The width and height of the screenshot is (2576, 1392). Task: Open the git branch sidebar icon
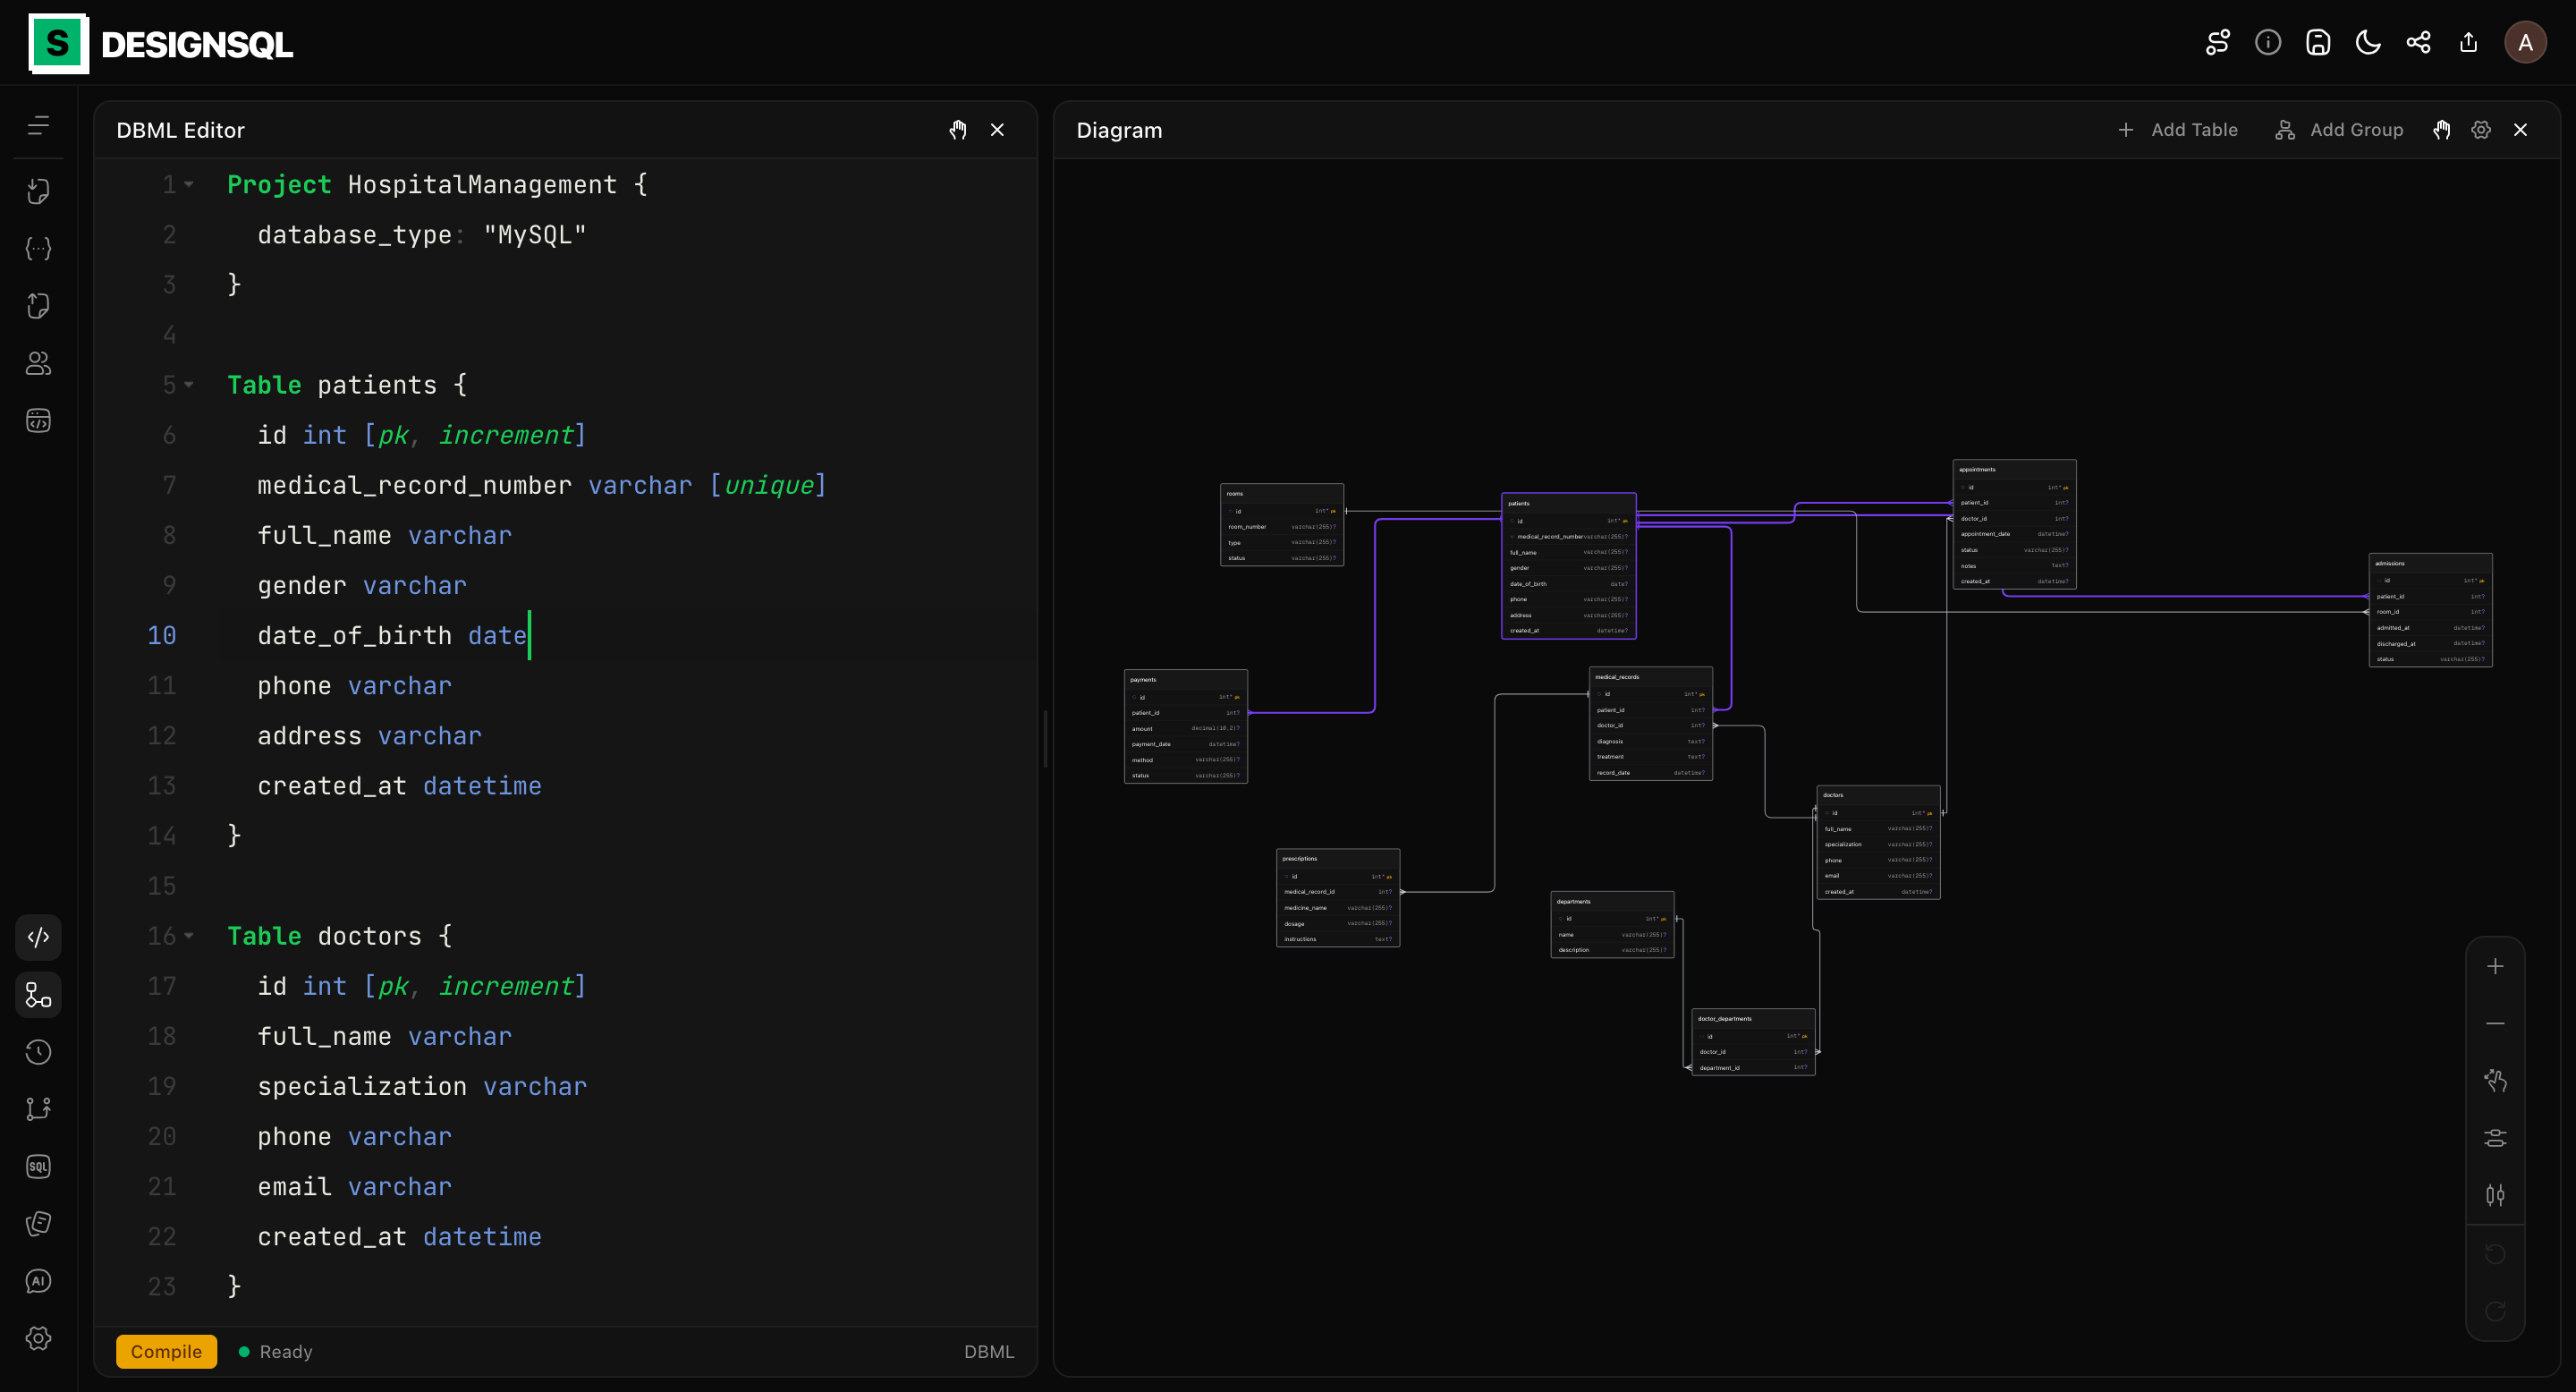[x=38, y=1109]
